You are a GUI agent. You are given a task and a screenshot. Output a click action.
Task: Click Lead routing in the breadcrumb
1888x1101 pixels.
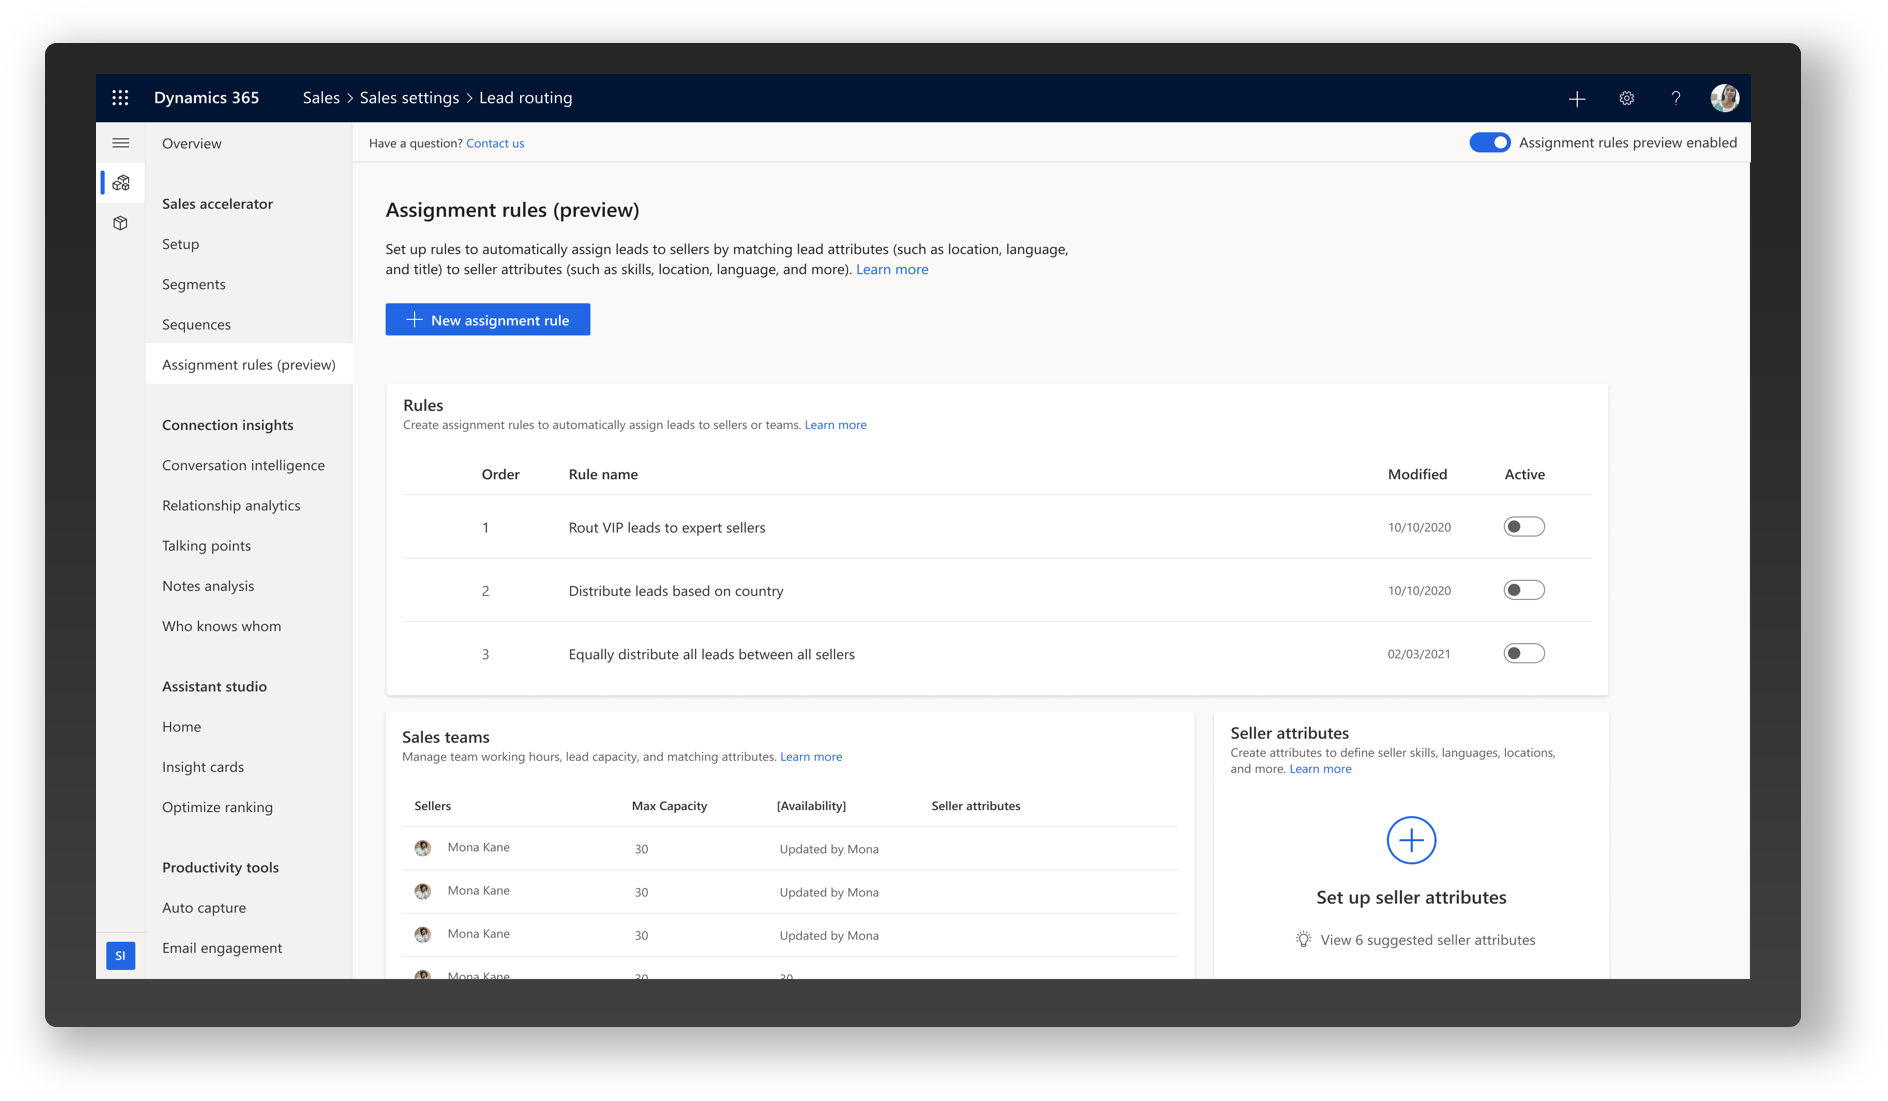525,98
